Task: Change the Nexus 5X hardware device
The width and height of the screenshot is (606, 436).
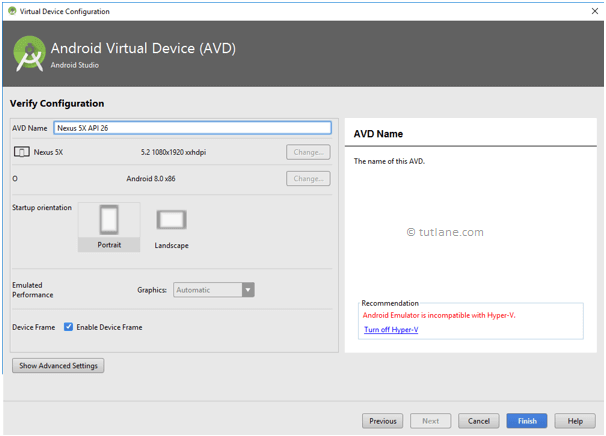Action: [x=308, y=152]
